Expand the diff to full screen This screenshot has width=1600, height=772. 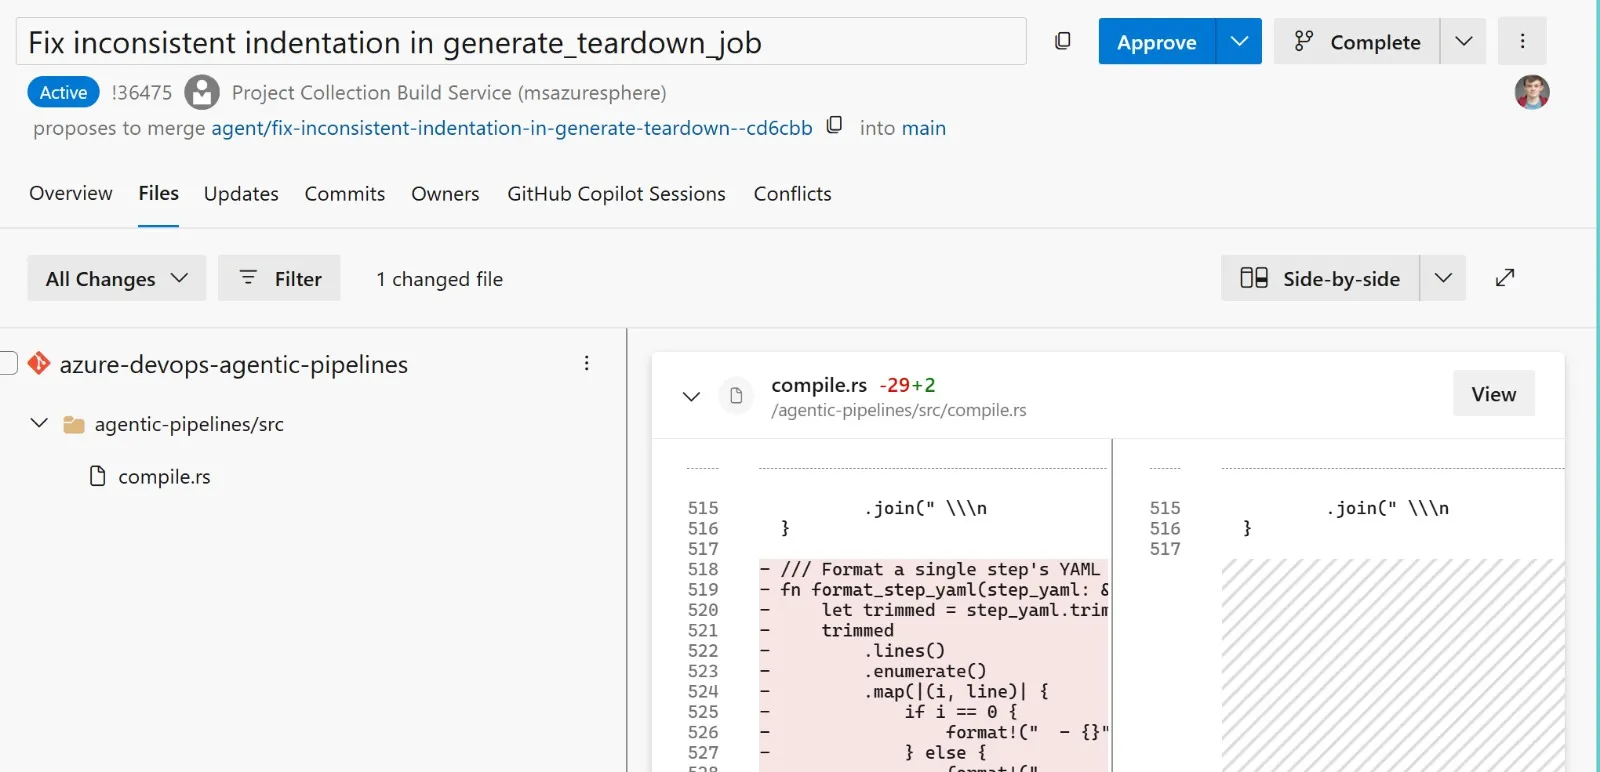pos(1505,278)
